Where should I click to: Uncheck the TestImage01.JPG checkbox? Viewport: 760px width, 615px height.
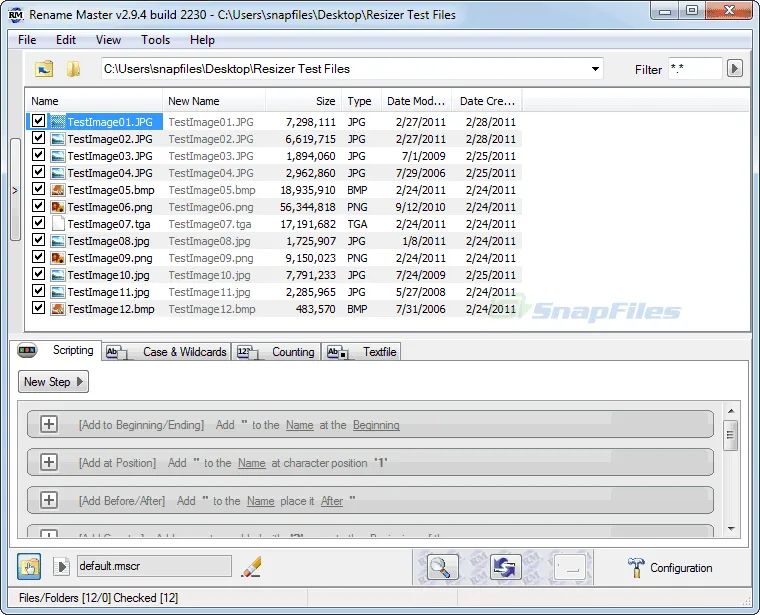point(38,121)
